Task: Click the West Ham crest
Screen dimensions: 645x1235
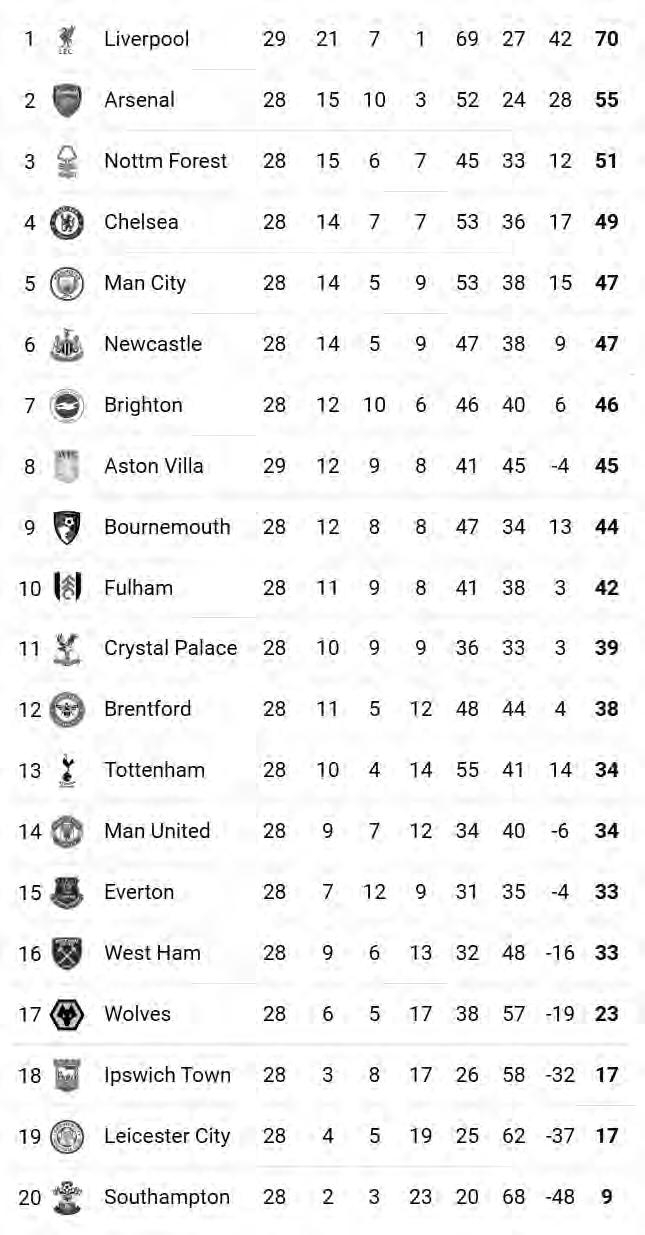Action: coord(67,953)
